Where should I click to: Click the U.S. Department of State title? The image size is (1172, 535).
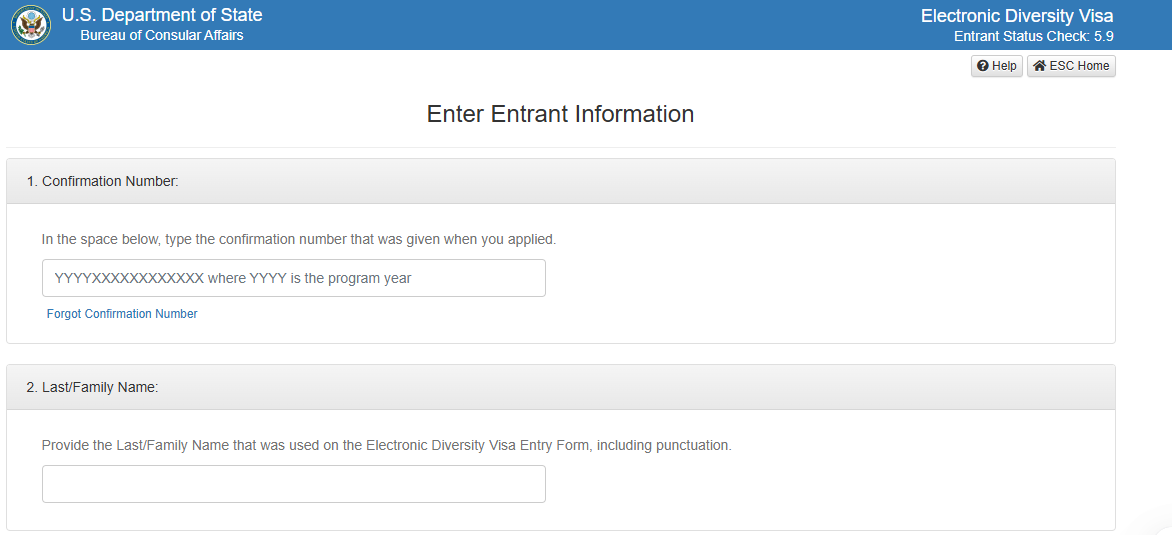162,15
